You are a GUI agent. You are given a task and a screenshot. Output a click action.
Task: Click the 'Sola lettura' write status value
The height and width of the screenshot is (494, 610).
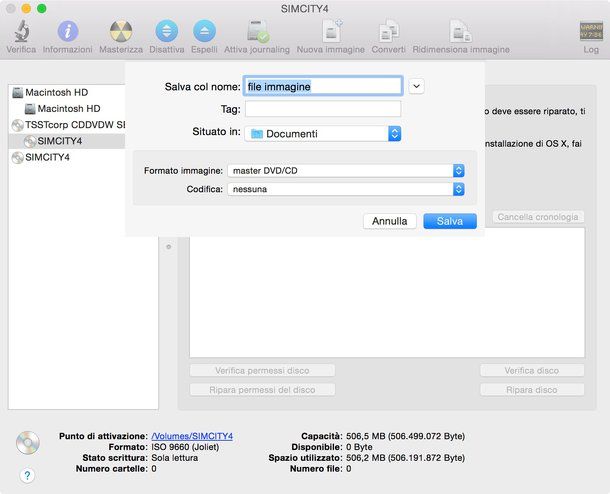(175, 458)
